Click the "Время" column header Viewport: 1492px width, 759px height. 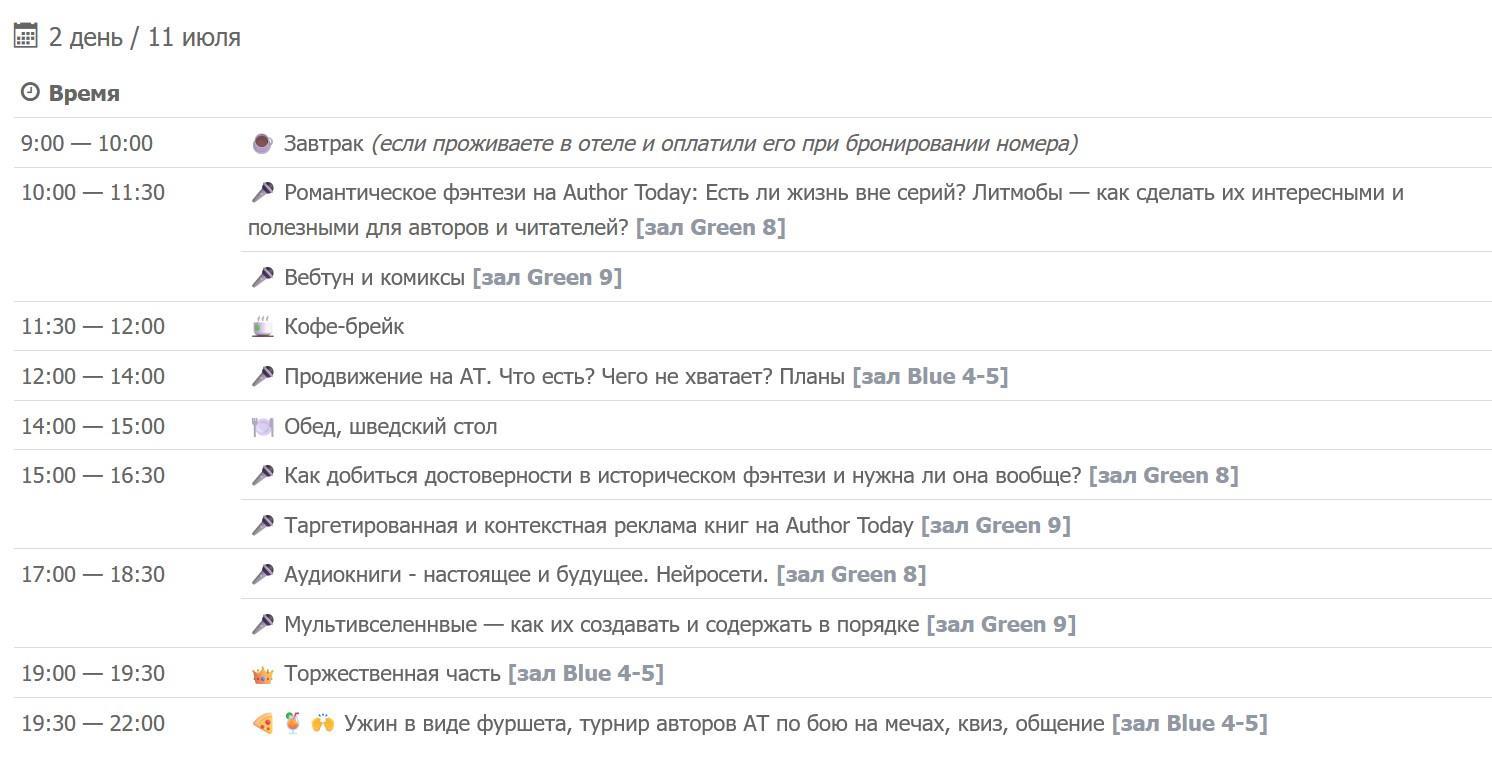pos(84,93)
